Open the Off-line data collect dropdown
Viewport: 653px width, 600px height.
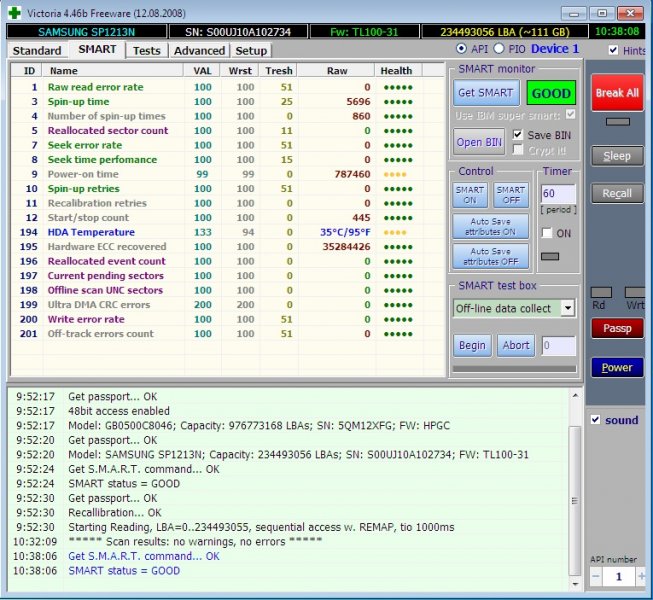(567, 308)
